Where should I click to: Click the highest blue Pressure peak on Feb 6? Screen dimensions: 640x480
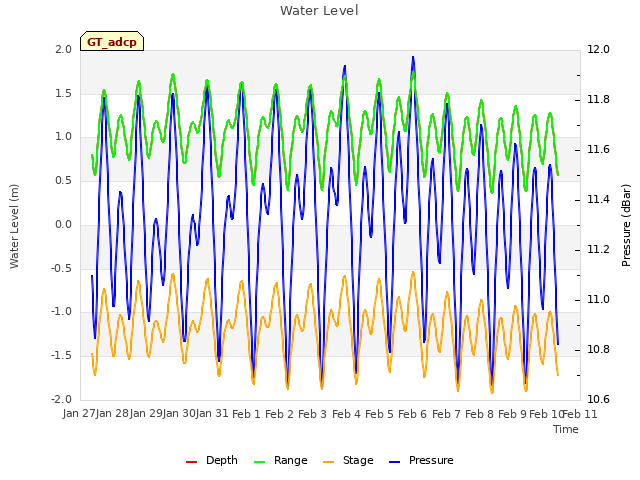pos(413,58)
